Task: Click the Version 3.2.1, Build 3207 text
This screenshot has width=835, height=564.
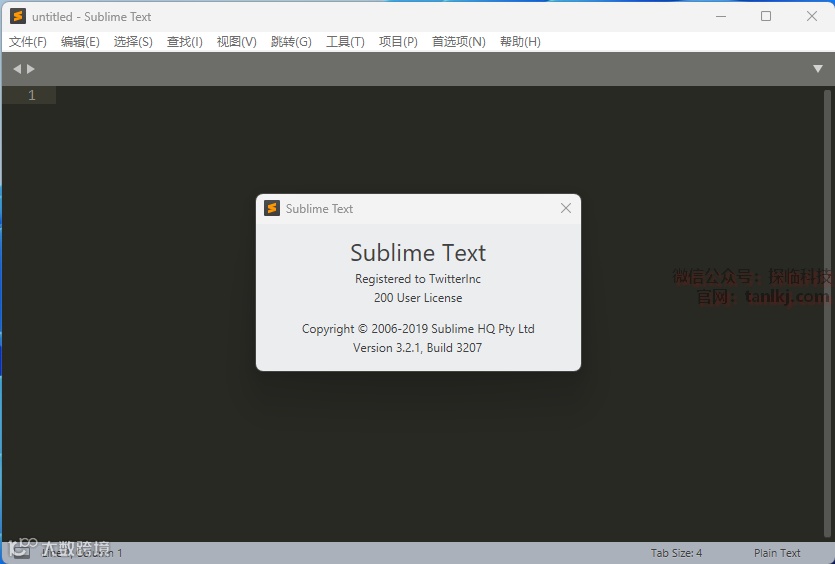Action: tap(418, 348)
